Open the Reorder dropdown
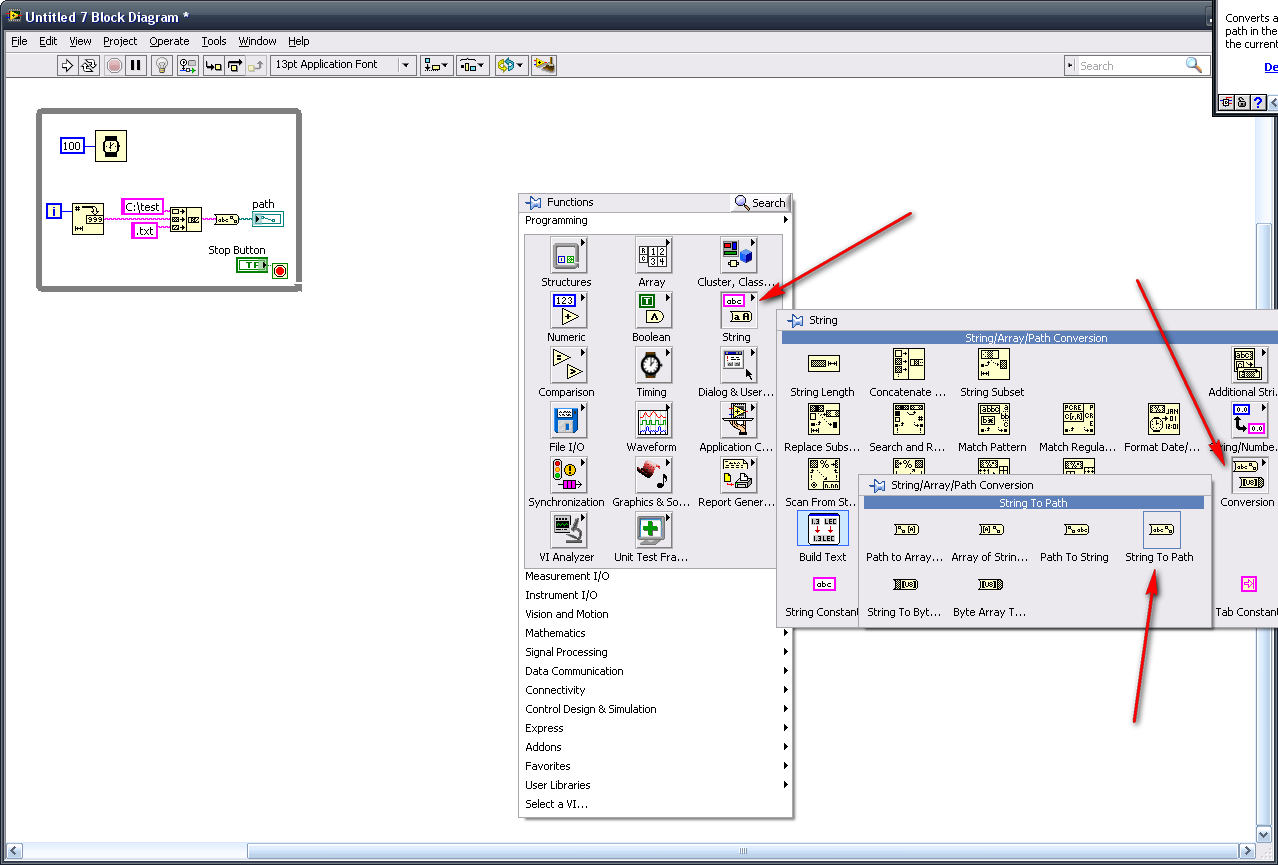 (x=511, y=65)
